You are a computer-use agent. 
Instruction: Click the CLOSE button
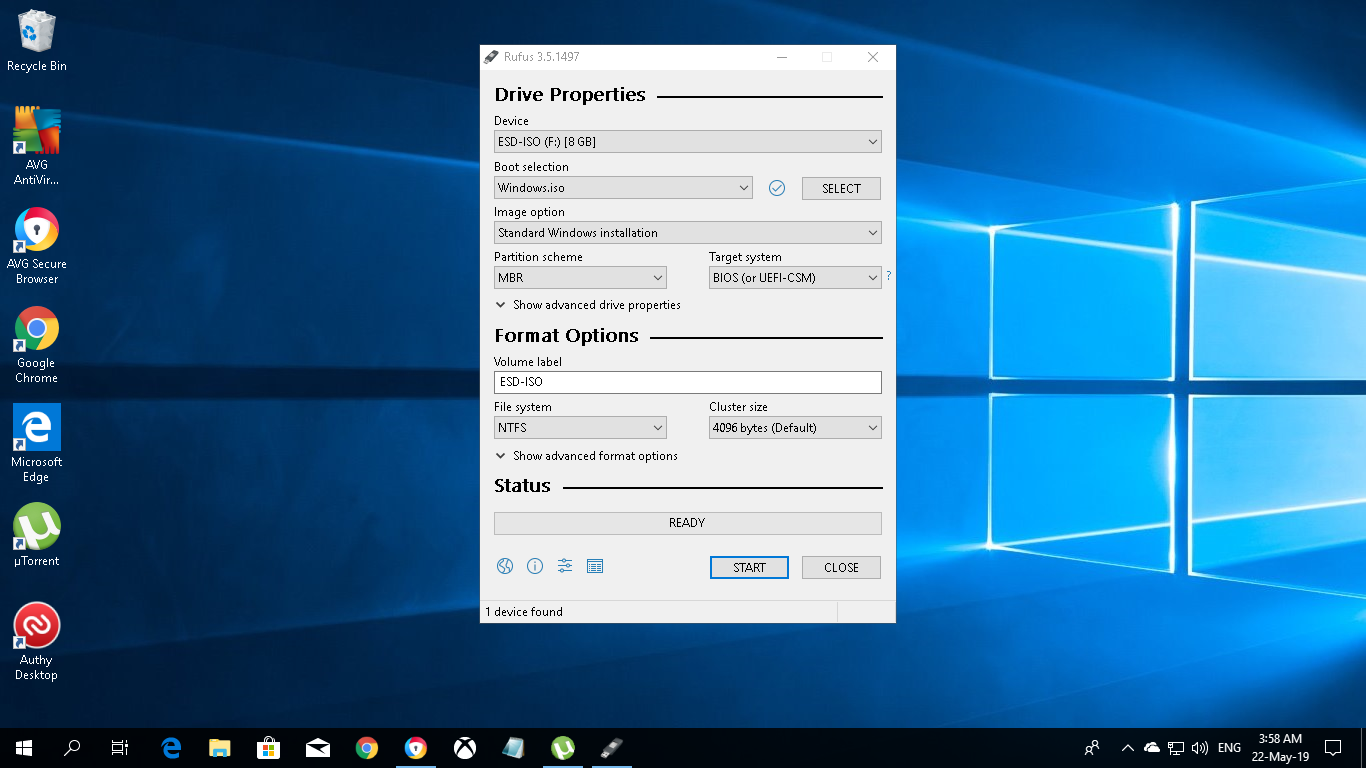(841, 567)
